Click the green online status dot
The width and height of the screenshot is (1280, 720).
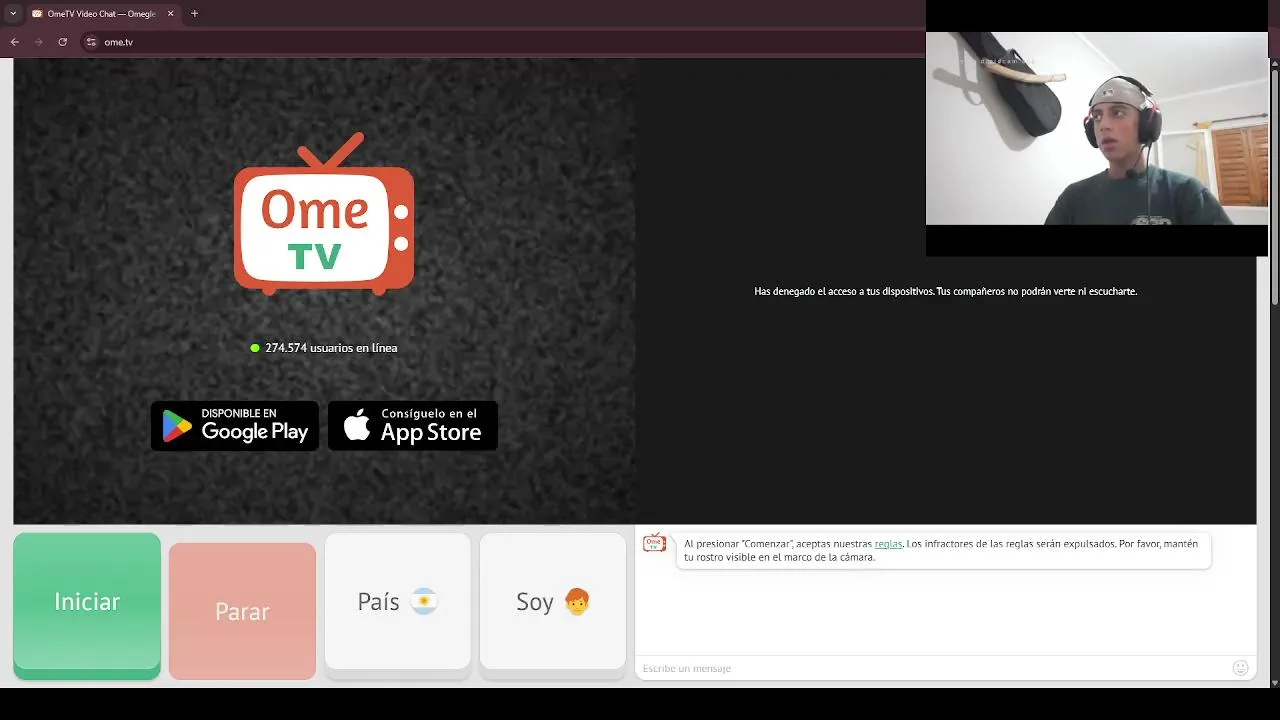click(255, 348)
